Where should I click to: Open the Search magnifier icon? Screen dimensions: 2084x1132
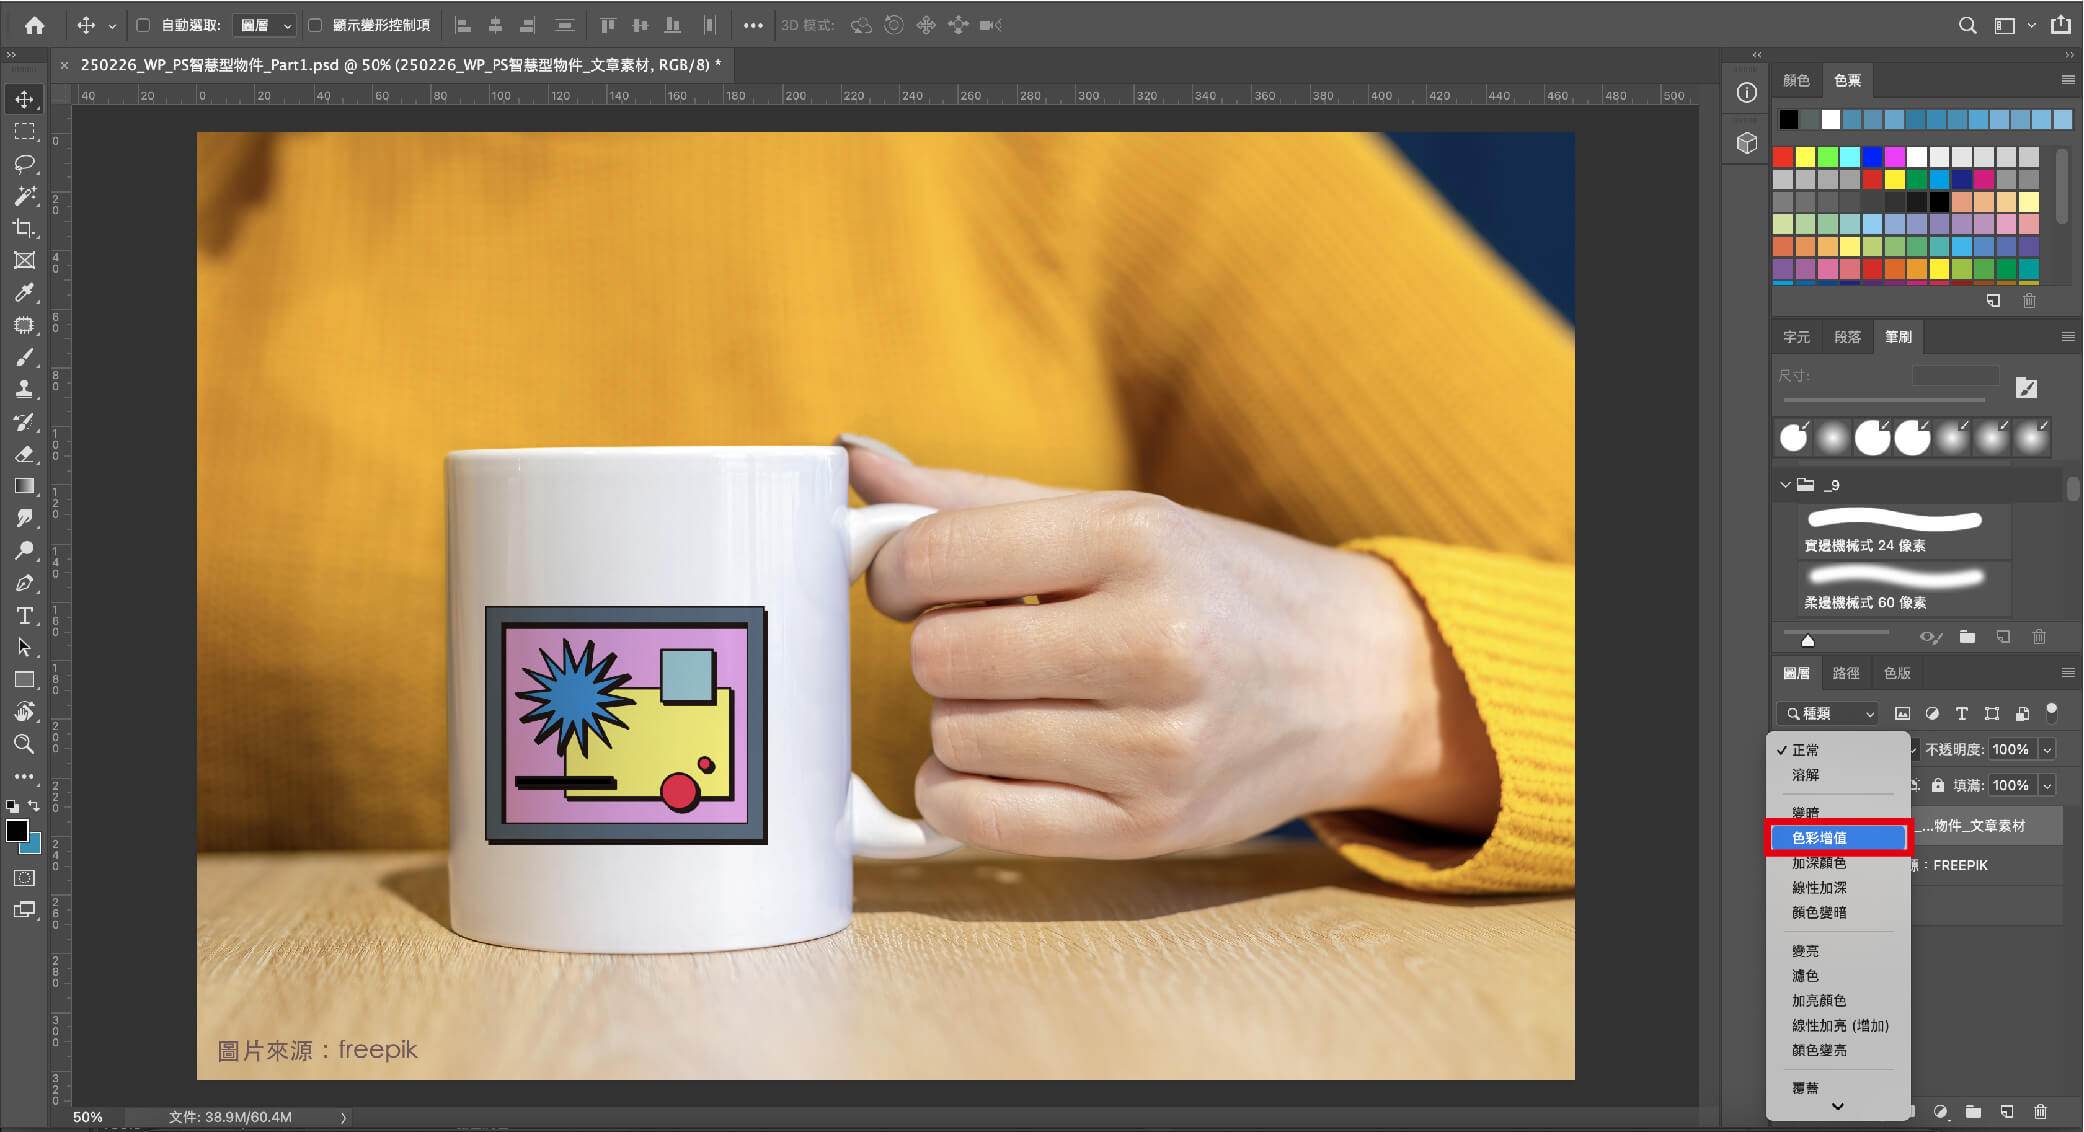point(1967,25)
